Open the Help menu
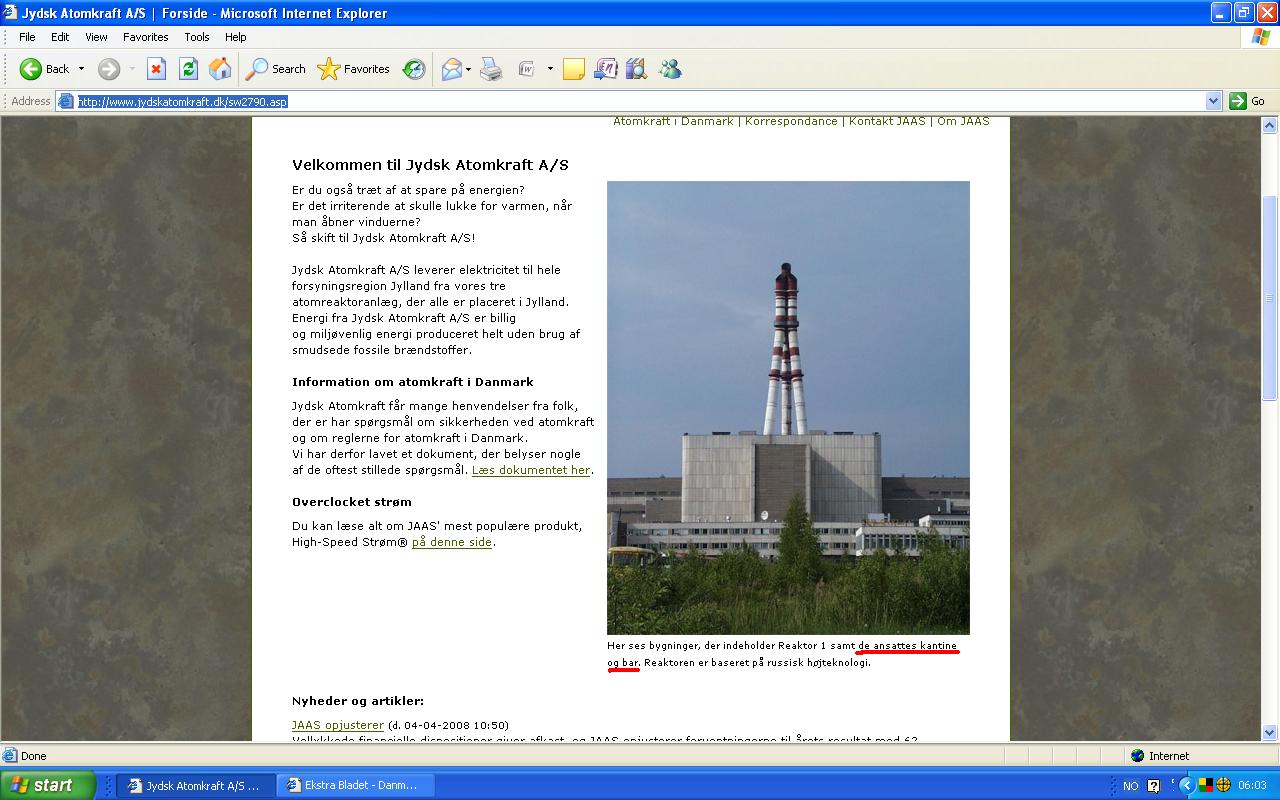 coord(235,37)
